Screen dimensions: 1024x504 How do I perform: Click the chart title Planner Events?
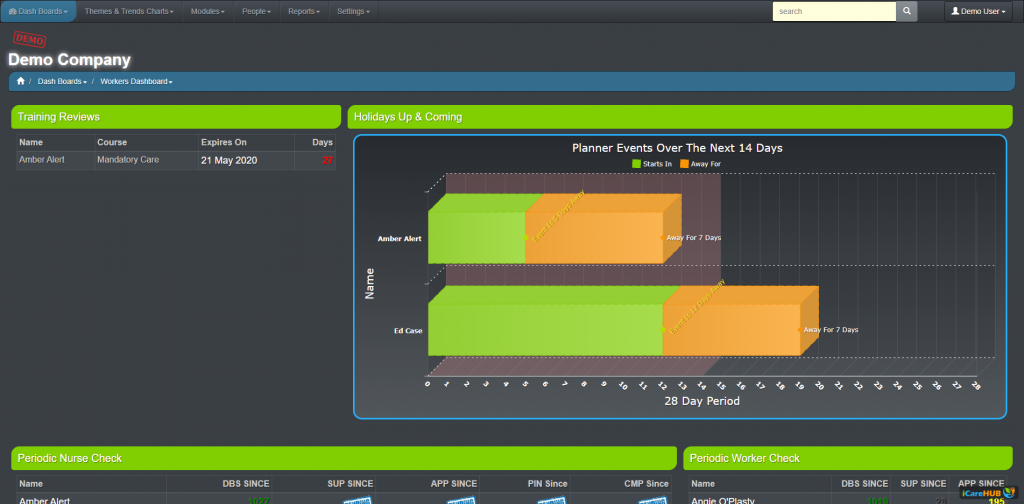677,148
